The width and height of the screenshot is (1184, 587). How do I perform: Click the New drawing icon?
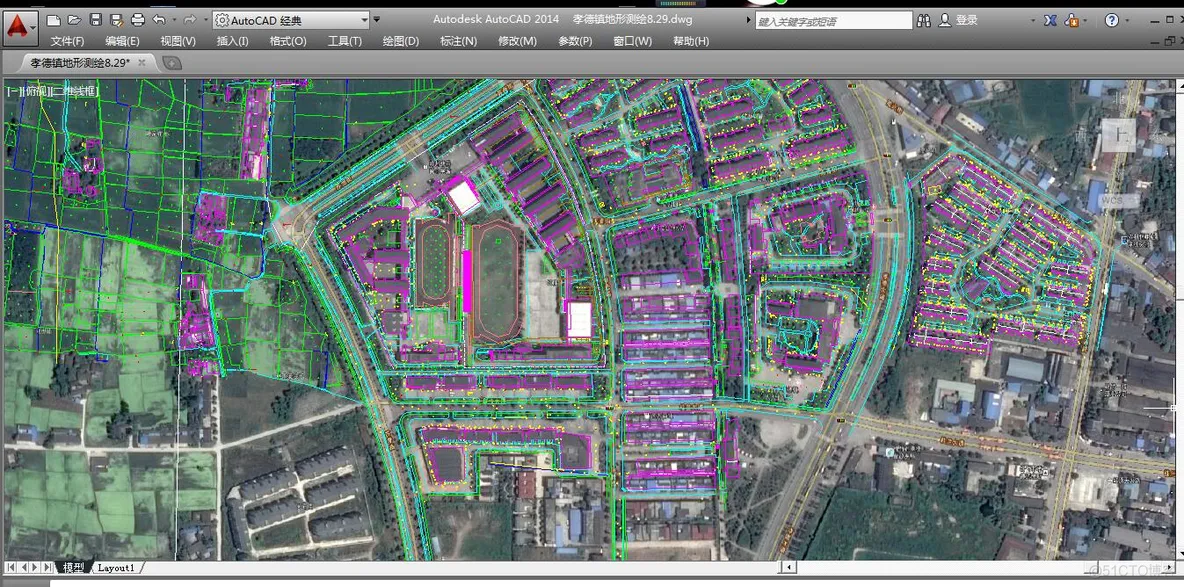tap(54, 20)
